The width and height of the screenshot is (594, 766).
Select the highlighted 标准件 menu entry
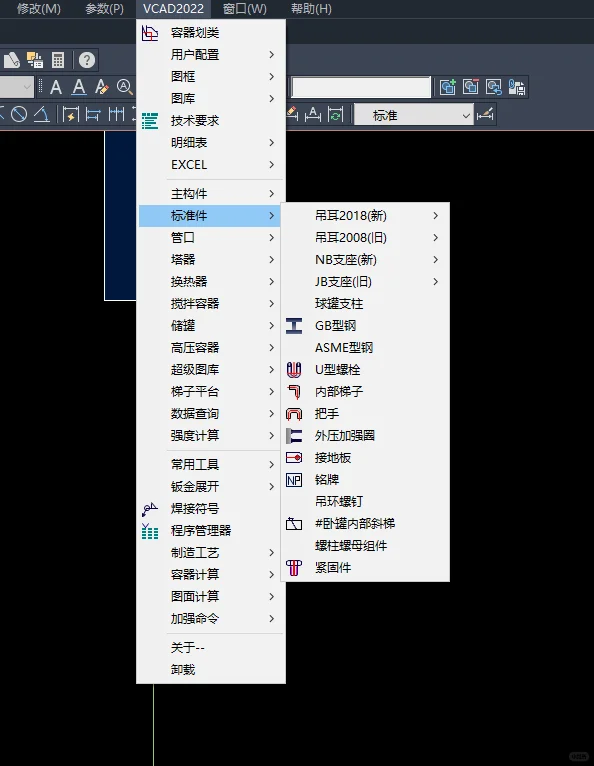(x=211, y=216)
